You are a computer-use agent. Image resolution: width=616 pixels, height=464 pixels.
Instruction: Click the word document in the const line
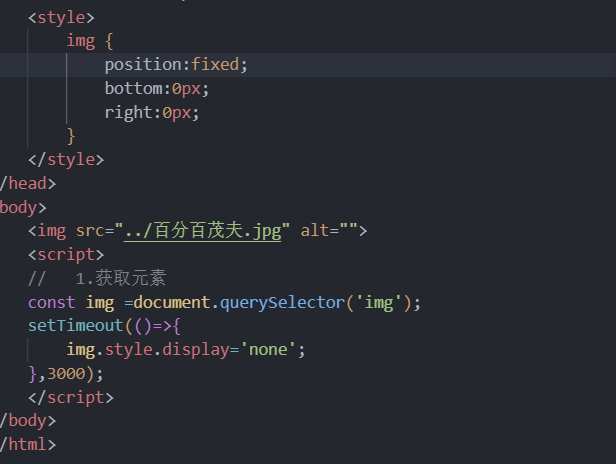[172, 303]
